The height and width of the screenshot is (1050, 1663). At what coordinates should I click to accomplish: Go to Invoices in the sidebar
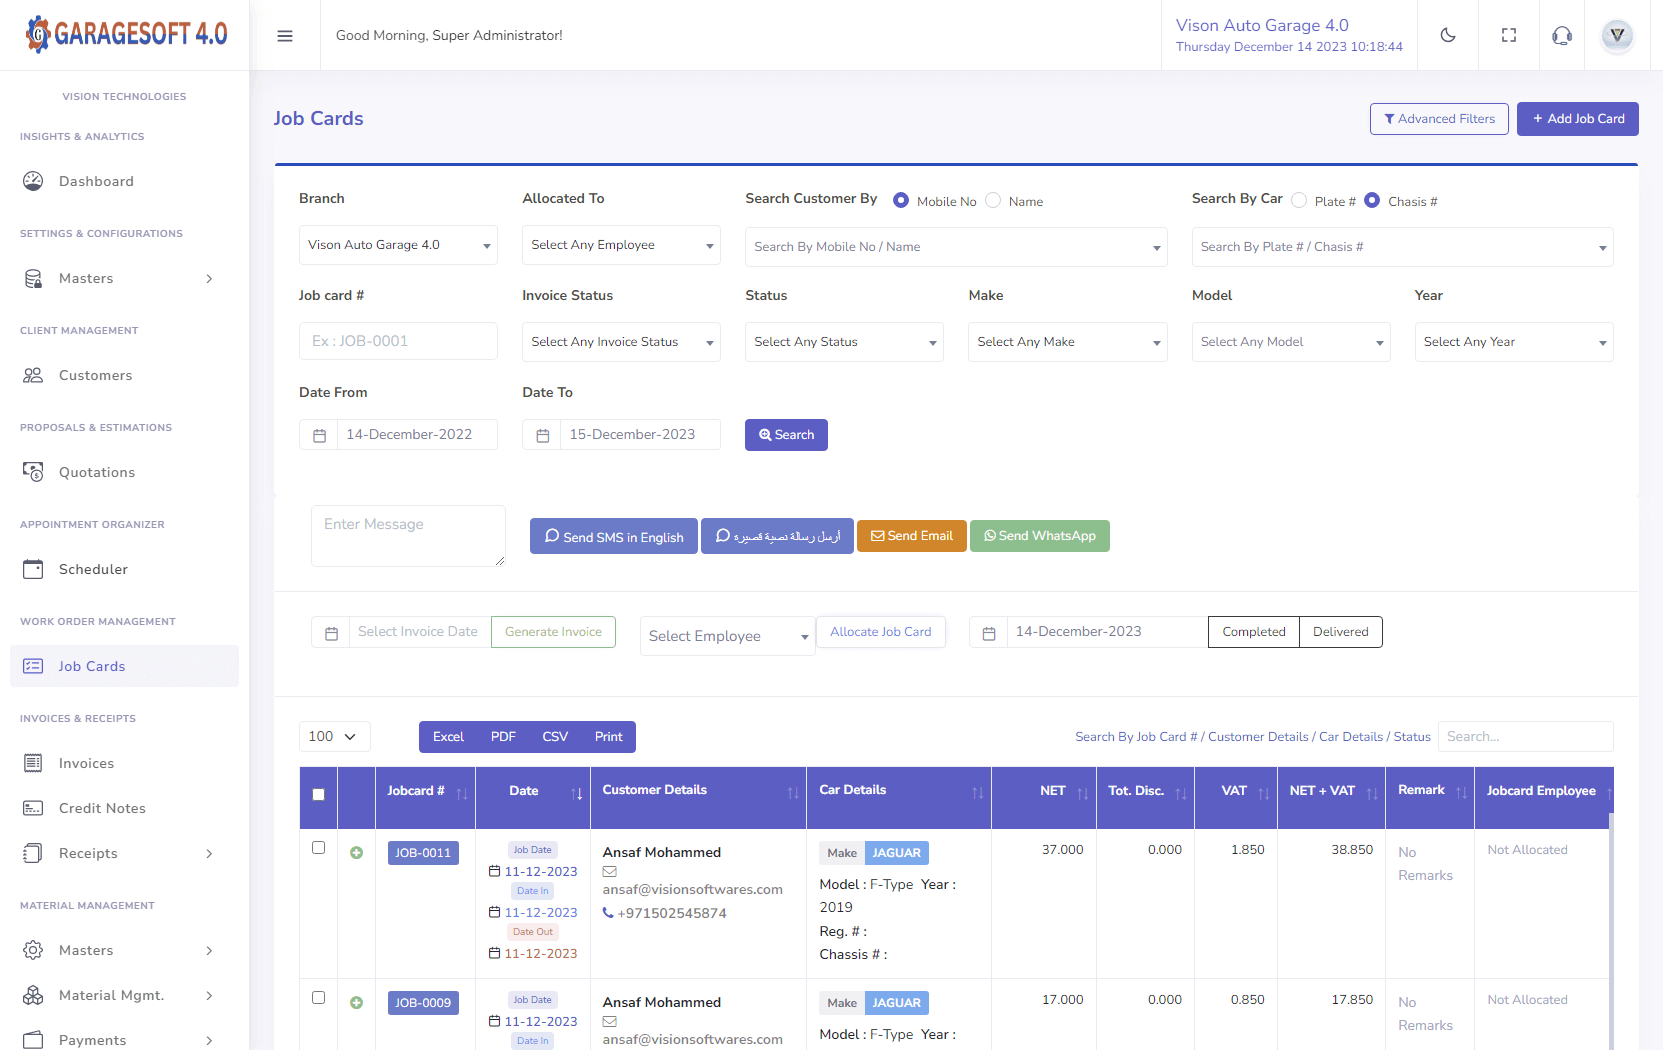click(x=86, y=763)
